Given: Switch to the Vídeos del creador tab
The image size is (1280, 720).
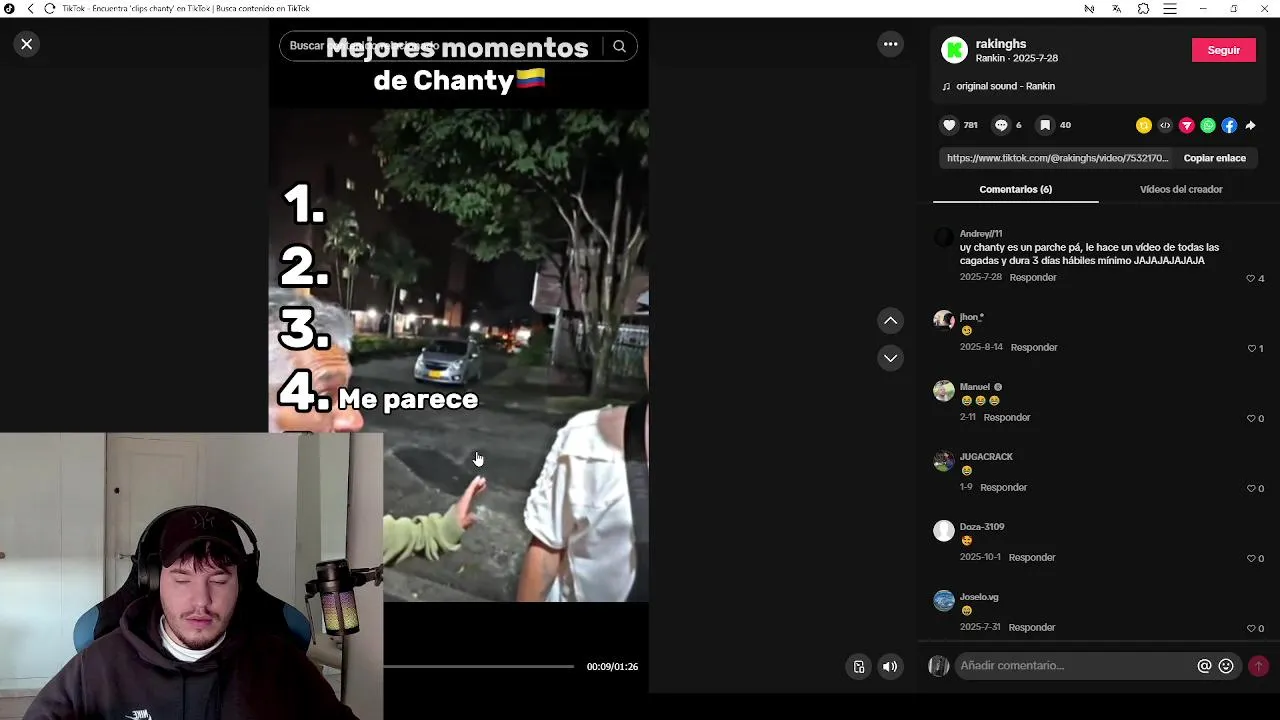Looking at the screenshot, I should pos(1181,189).
